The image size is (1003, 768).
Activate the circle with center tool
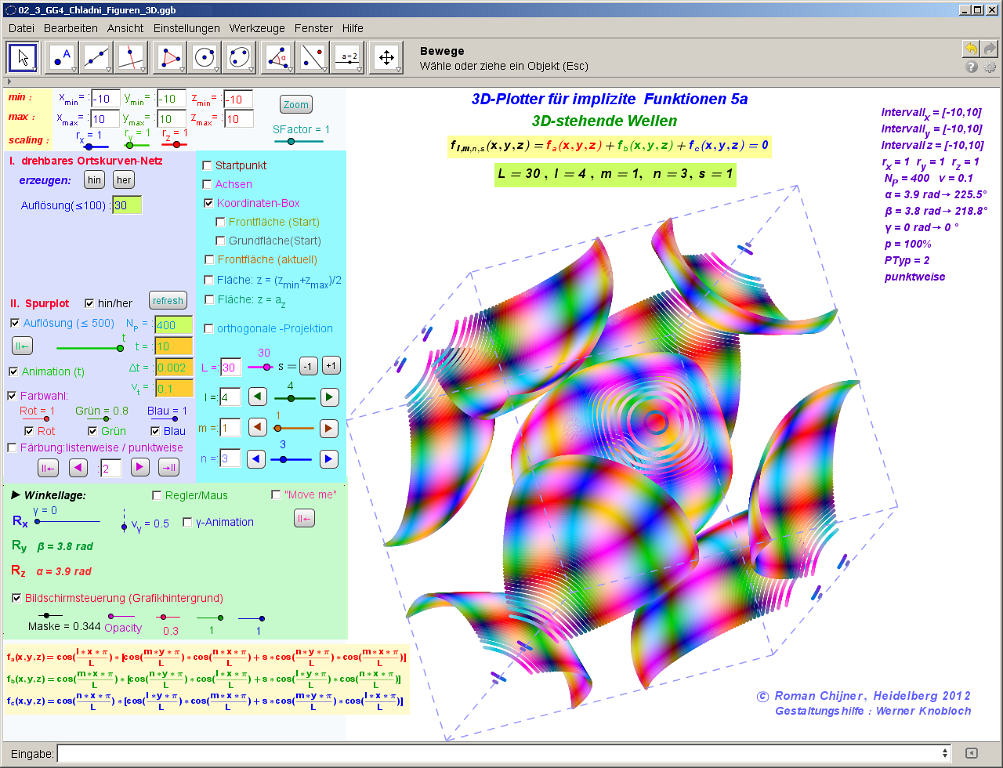pyautogui.click(x=205, y=57)
